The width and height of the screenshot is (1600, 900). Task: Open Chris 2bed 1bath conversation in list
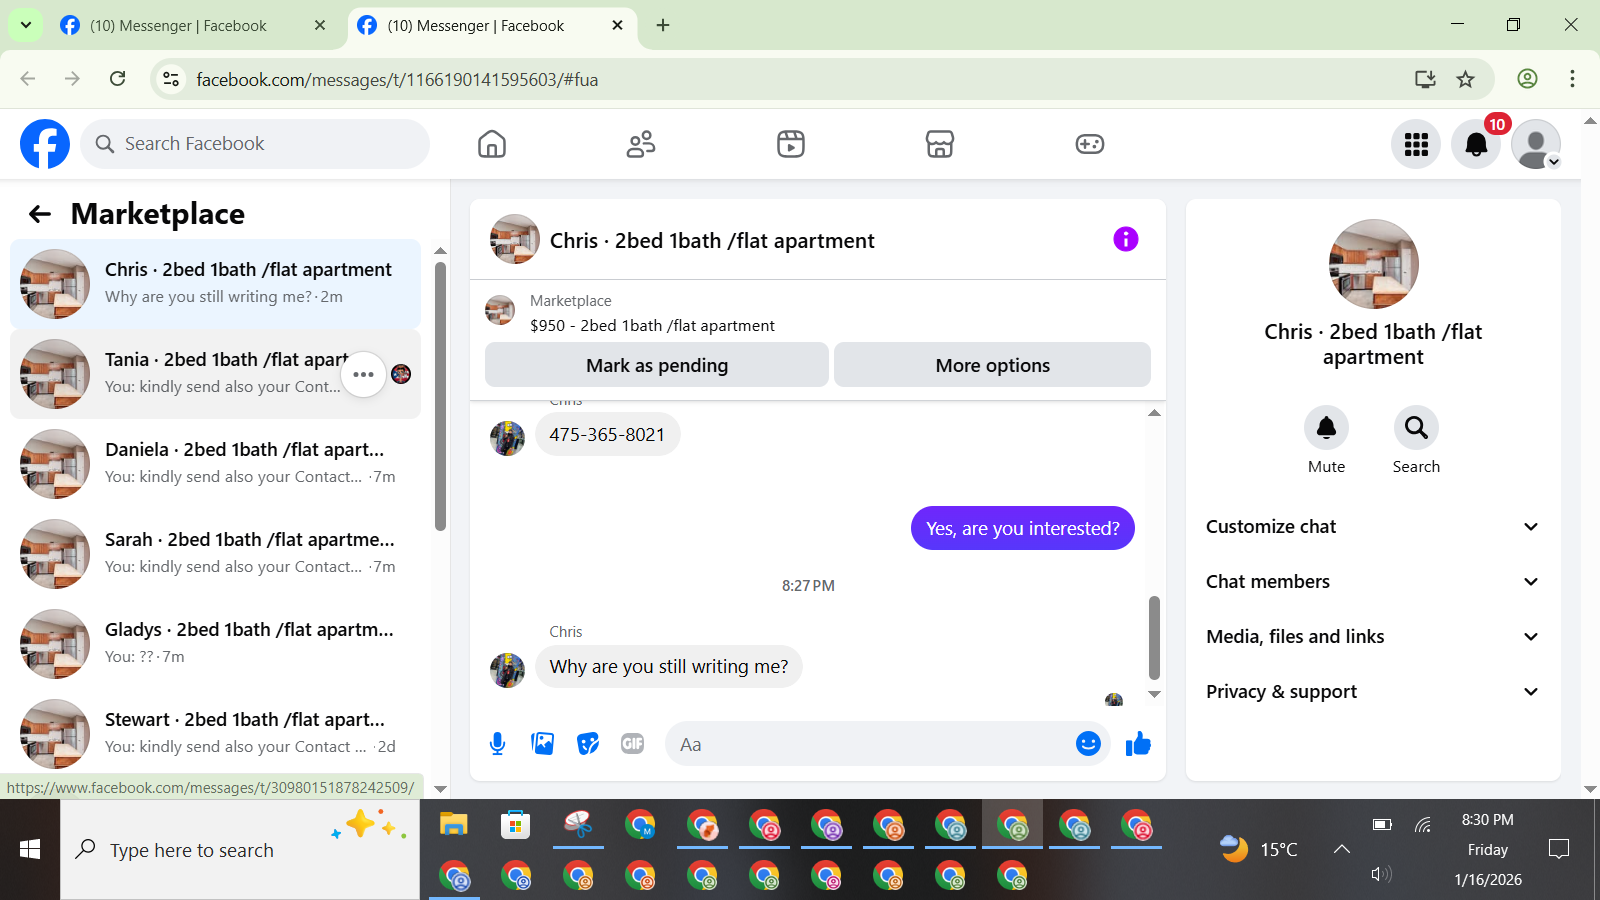215,284
